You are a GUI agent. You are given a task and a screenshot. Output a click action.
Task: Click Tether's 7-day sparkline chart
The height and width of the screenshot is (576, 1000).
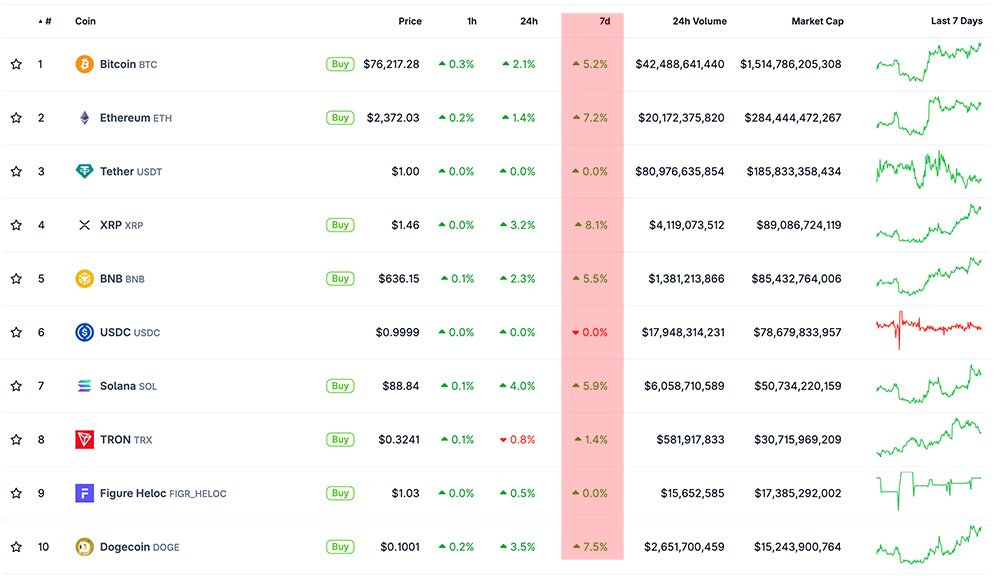pos(927,171)
